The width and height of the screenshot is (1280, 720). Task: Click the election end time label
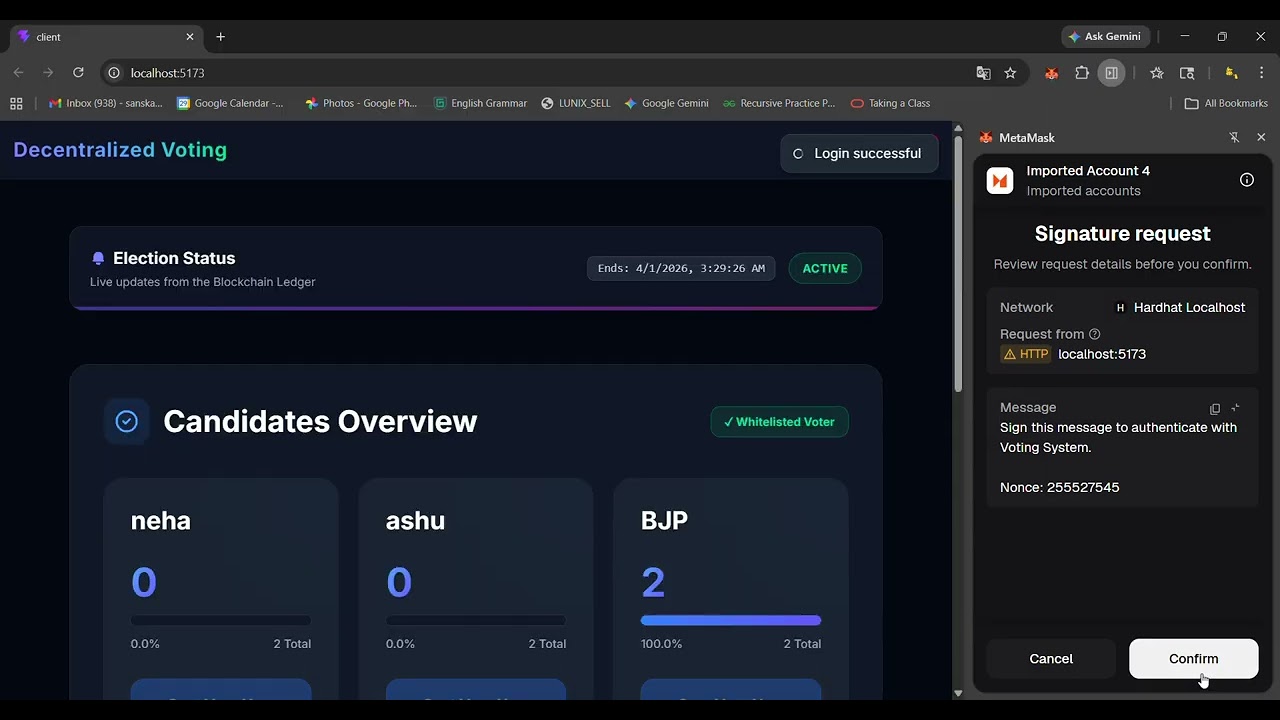point(681,268)
